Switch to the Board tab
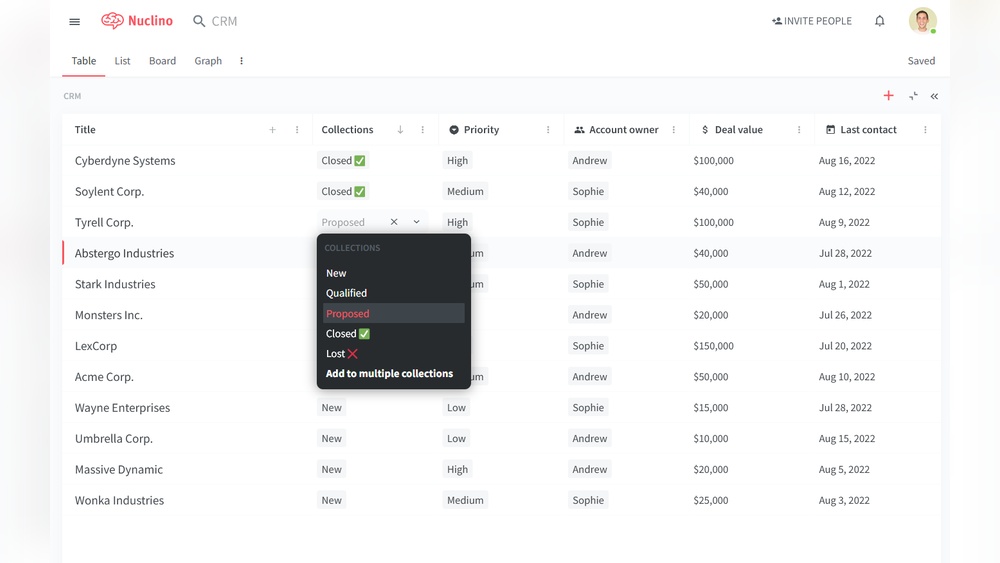1000x563 pixels. click(x=162, y=61)
